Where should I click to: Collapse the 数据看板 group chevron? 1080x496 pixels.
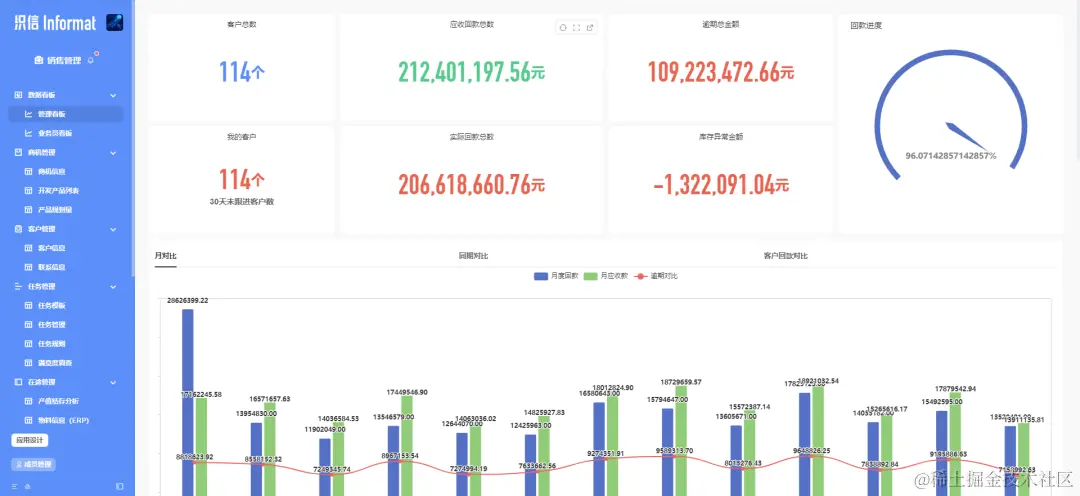coord(113,95)
